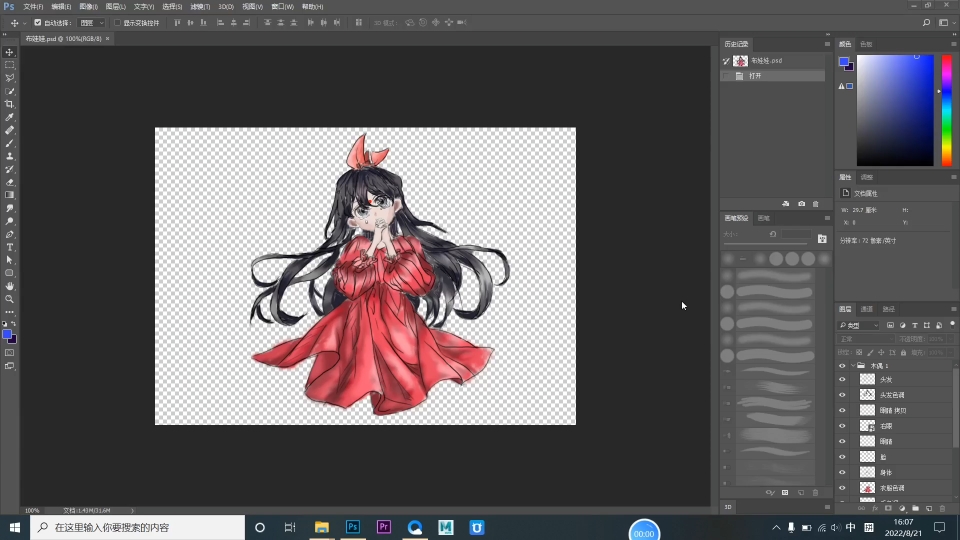Open Premiere Pro from the taskbar
Image resolution: width=960 pixels, height=540 pixels.
pyautogui.click(x=383, y=527)
